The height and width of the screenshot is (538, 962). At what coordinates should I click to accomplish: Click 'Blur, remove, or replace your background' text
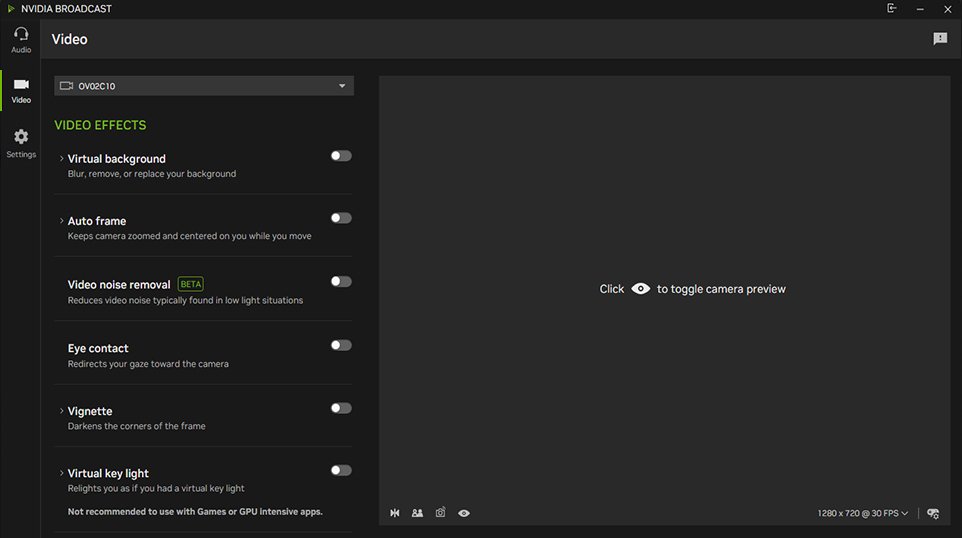(152, 174)
